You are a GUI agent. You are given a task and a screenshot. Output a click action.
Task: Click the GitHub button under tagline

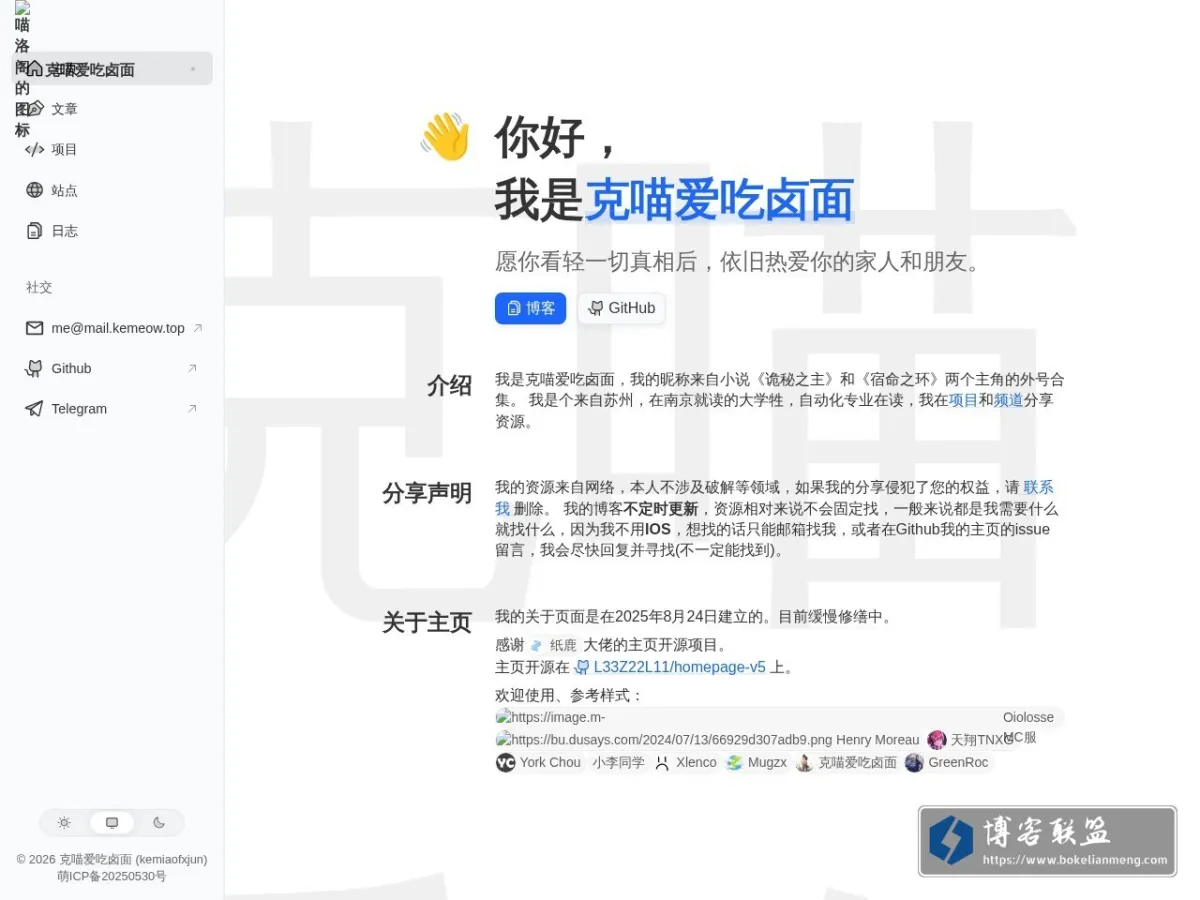coord(621,308)
